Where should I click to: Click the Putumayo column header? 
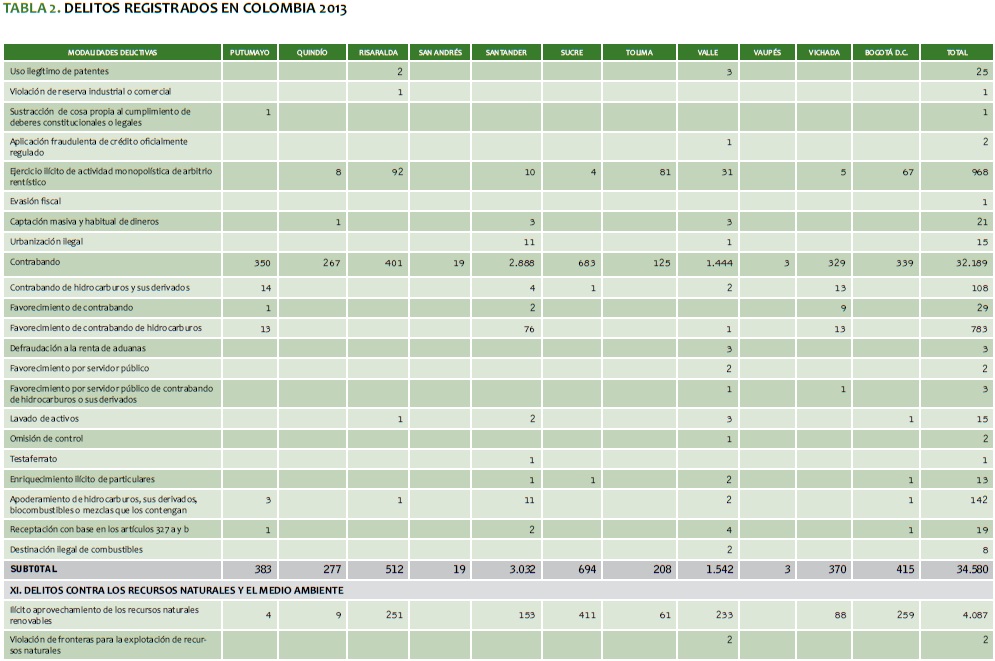(x=250, y=53)
